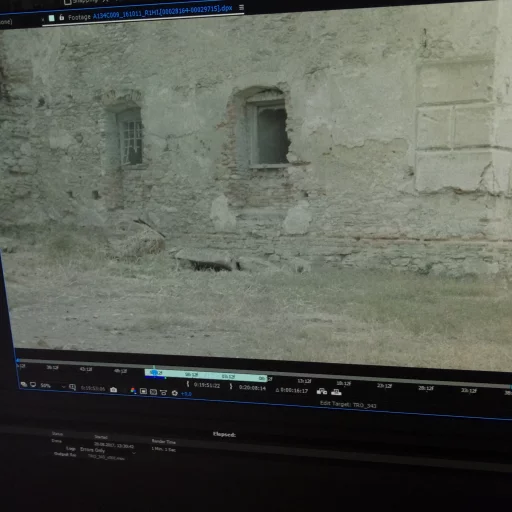Click the blue +0.0 exposure value
The image size is (512, 512).
pyautogui.click(x=186, y=394)
